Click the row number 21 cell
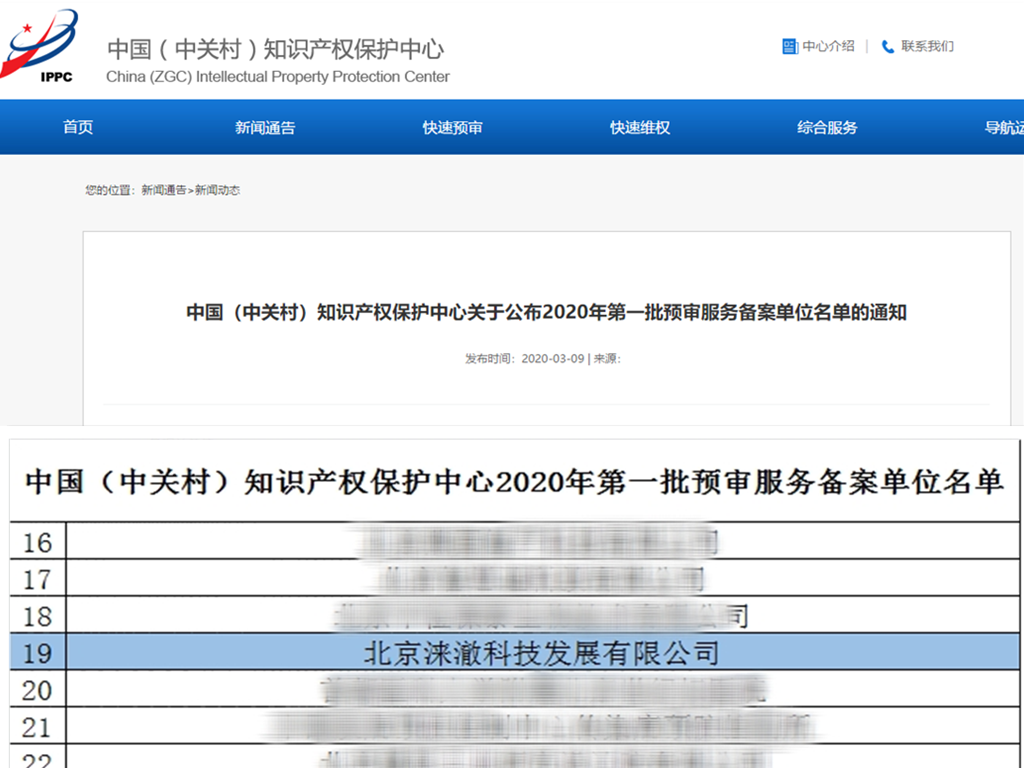The image size is (1024, 768). pyautogui.click(x=37, y=726)
